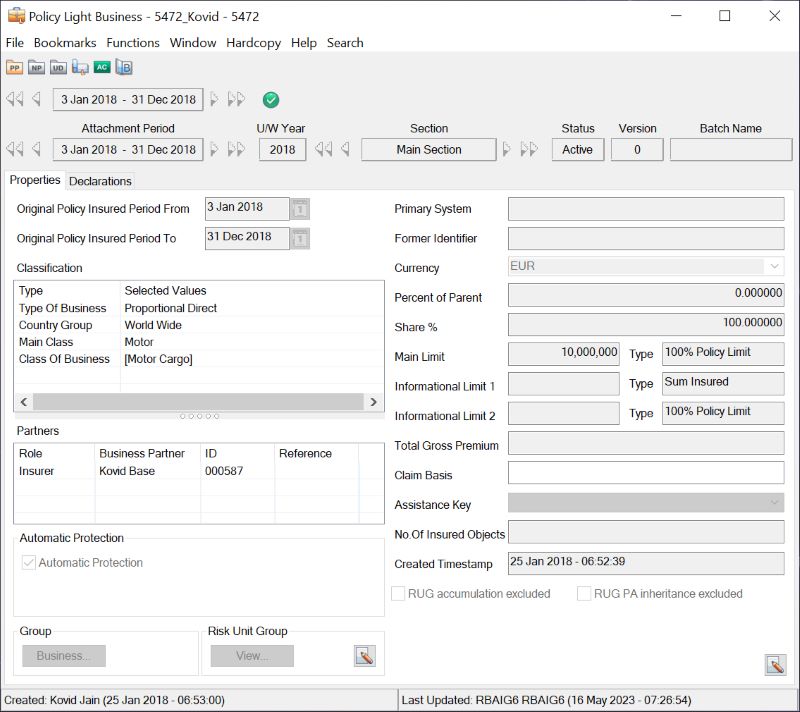Click the PP folder toolbar icon
This screenshot has height=712, width=800.
click(x=15, y=68)
